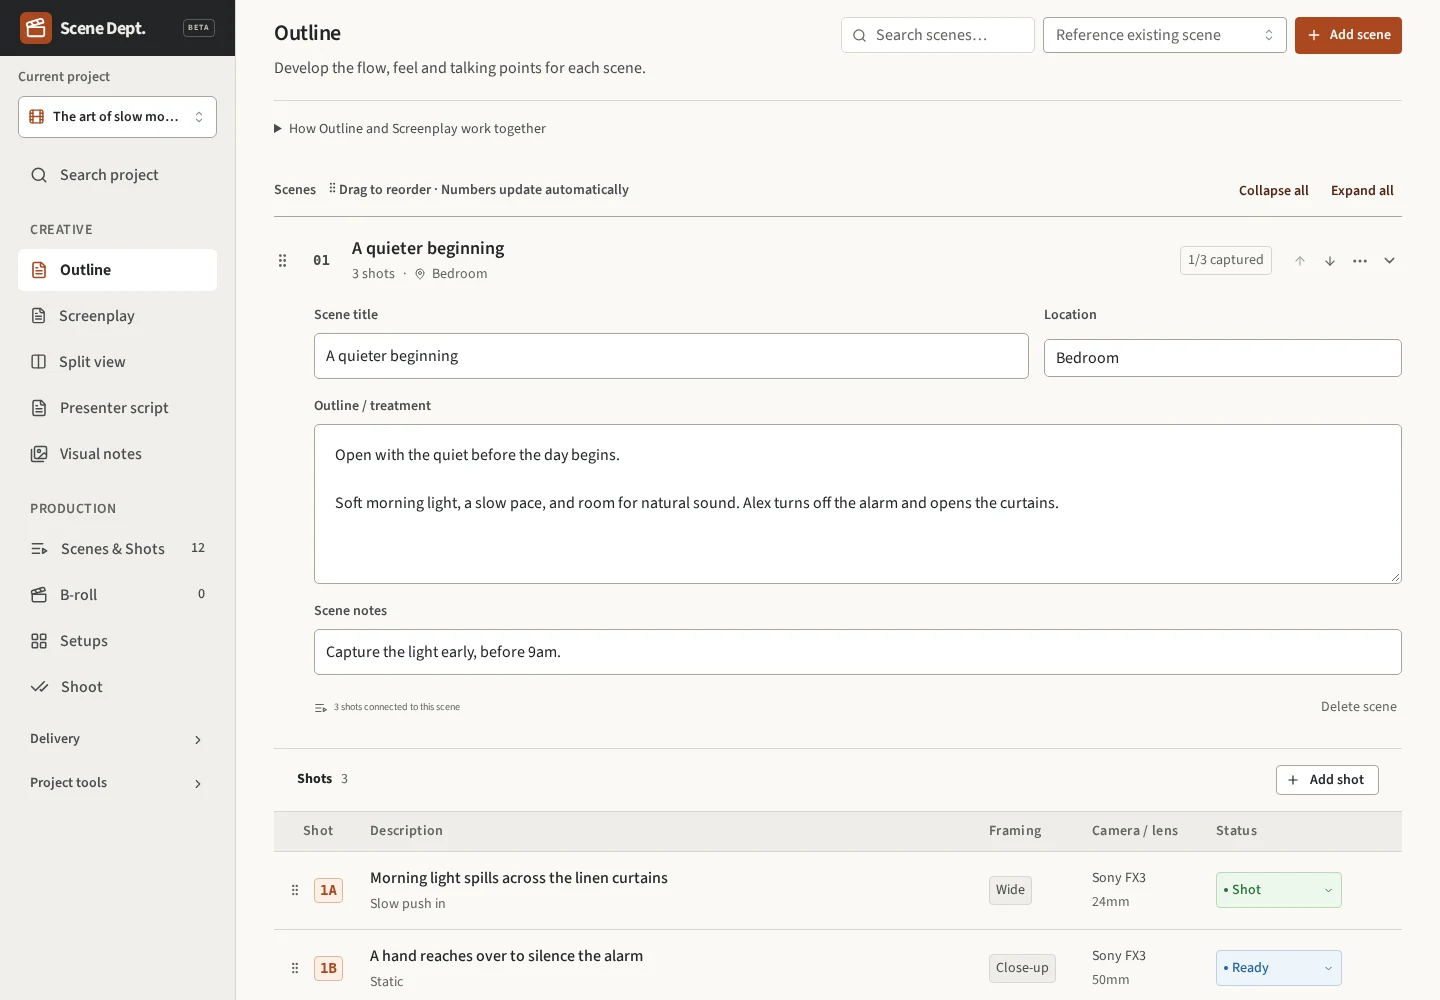Click the reorder grip icon next to Scenes

coord(332,188)
